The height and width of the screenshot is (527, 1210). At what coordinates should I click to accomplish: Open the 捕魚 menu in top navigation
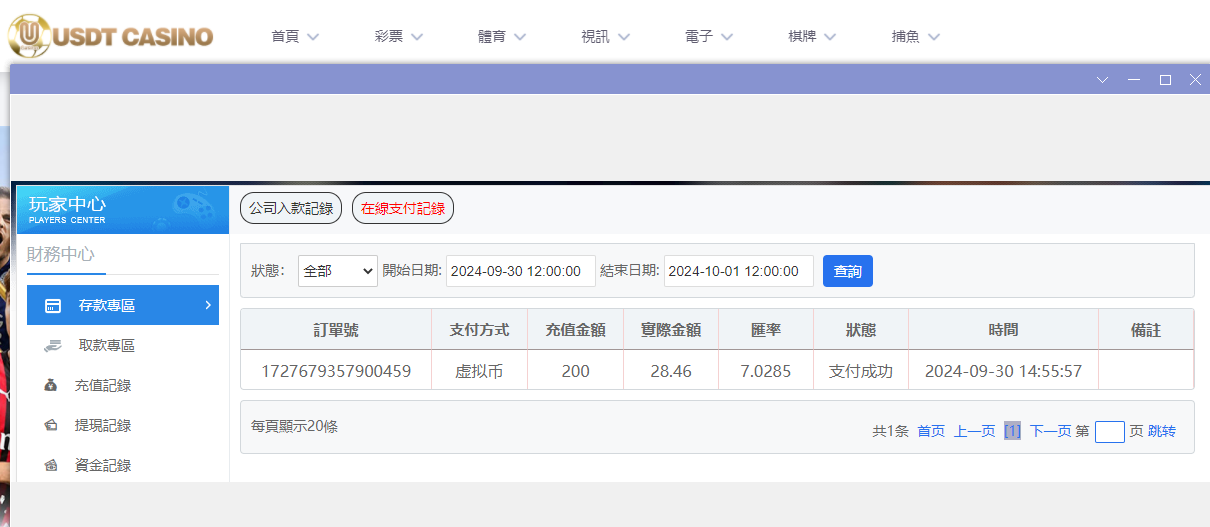tap(915, 37)
